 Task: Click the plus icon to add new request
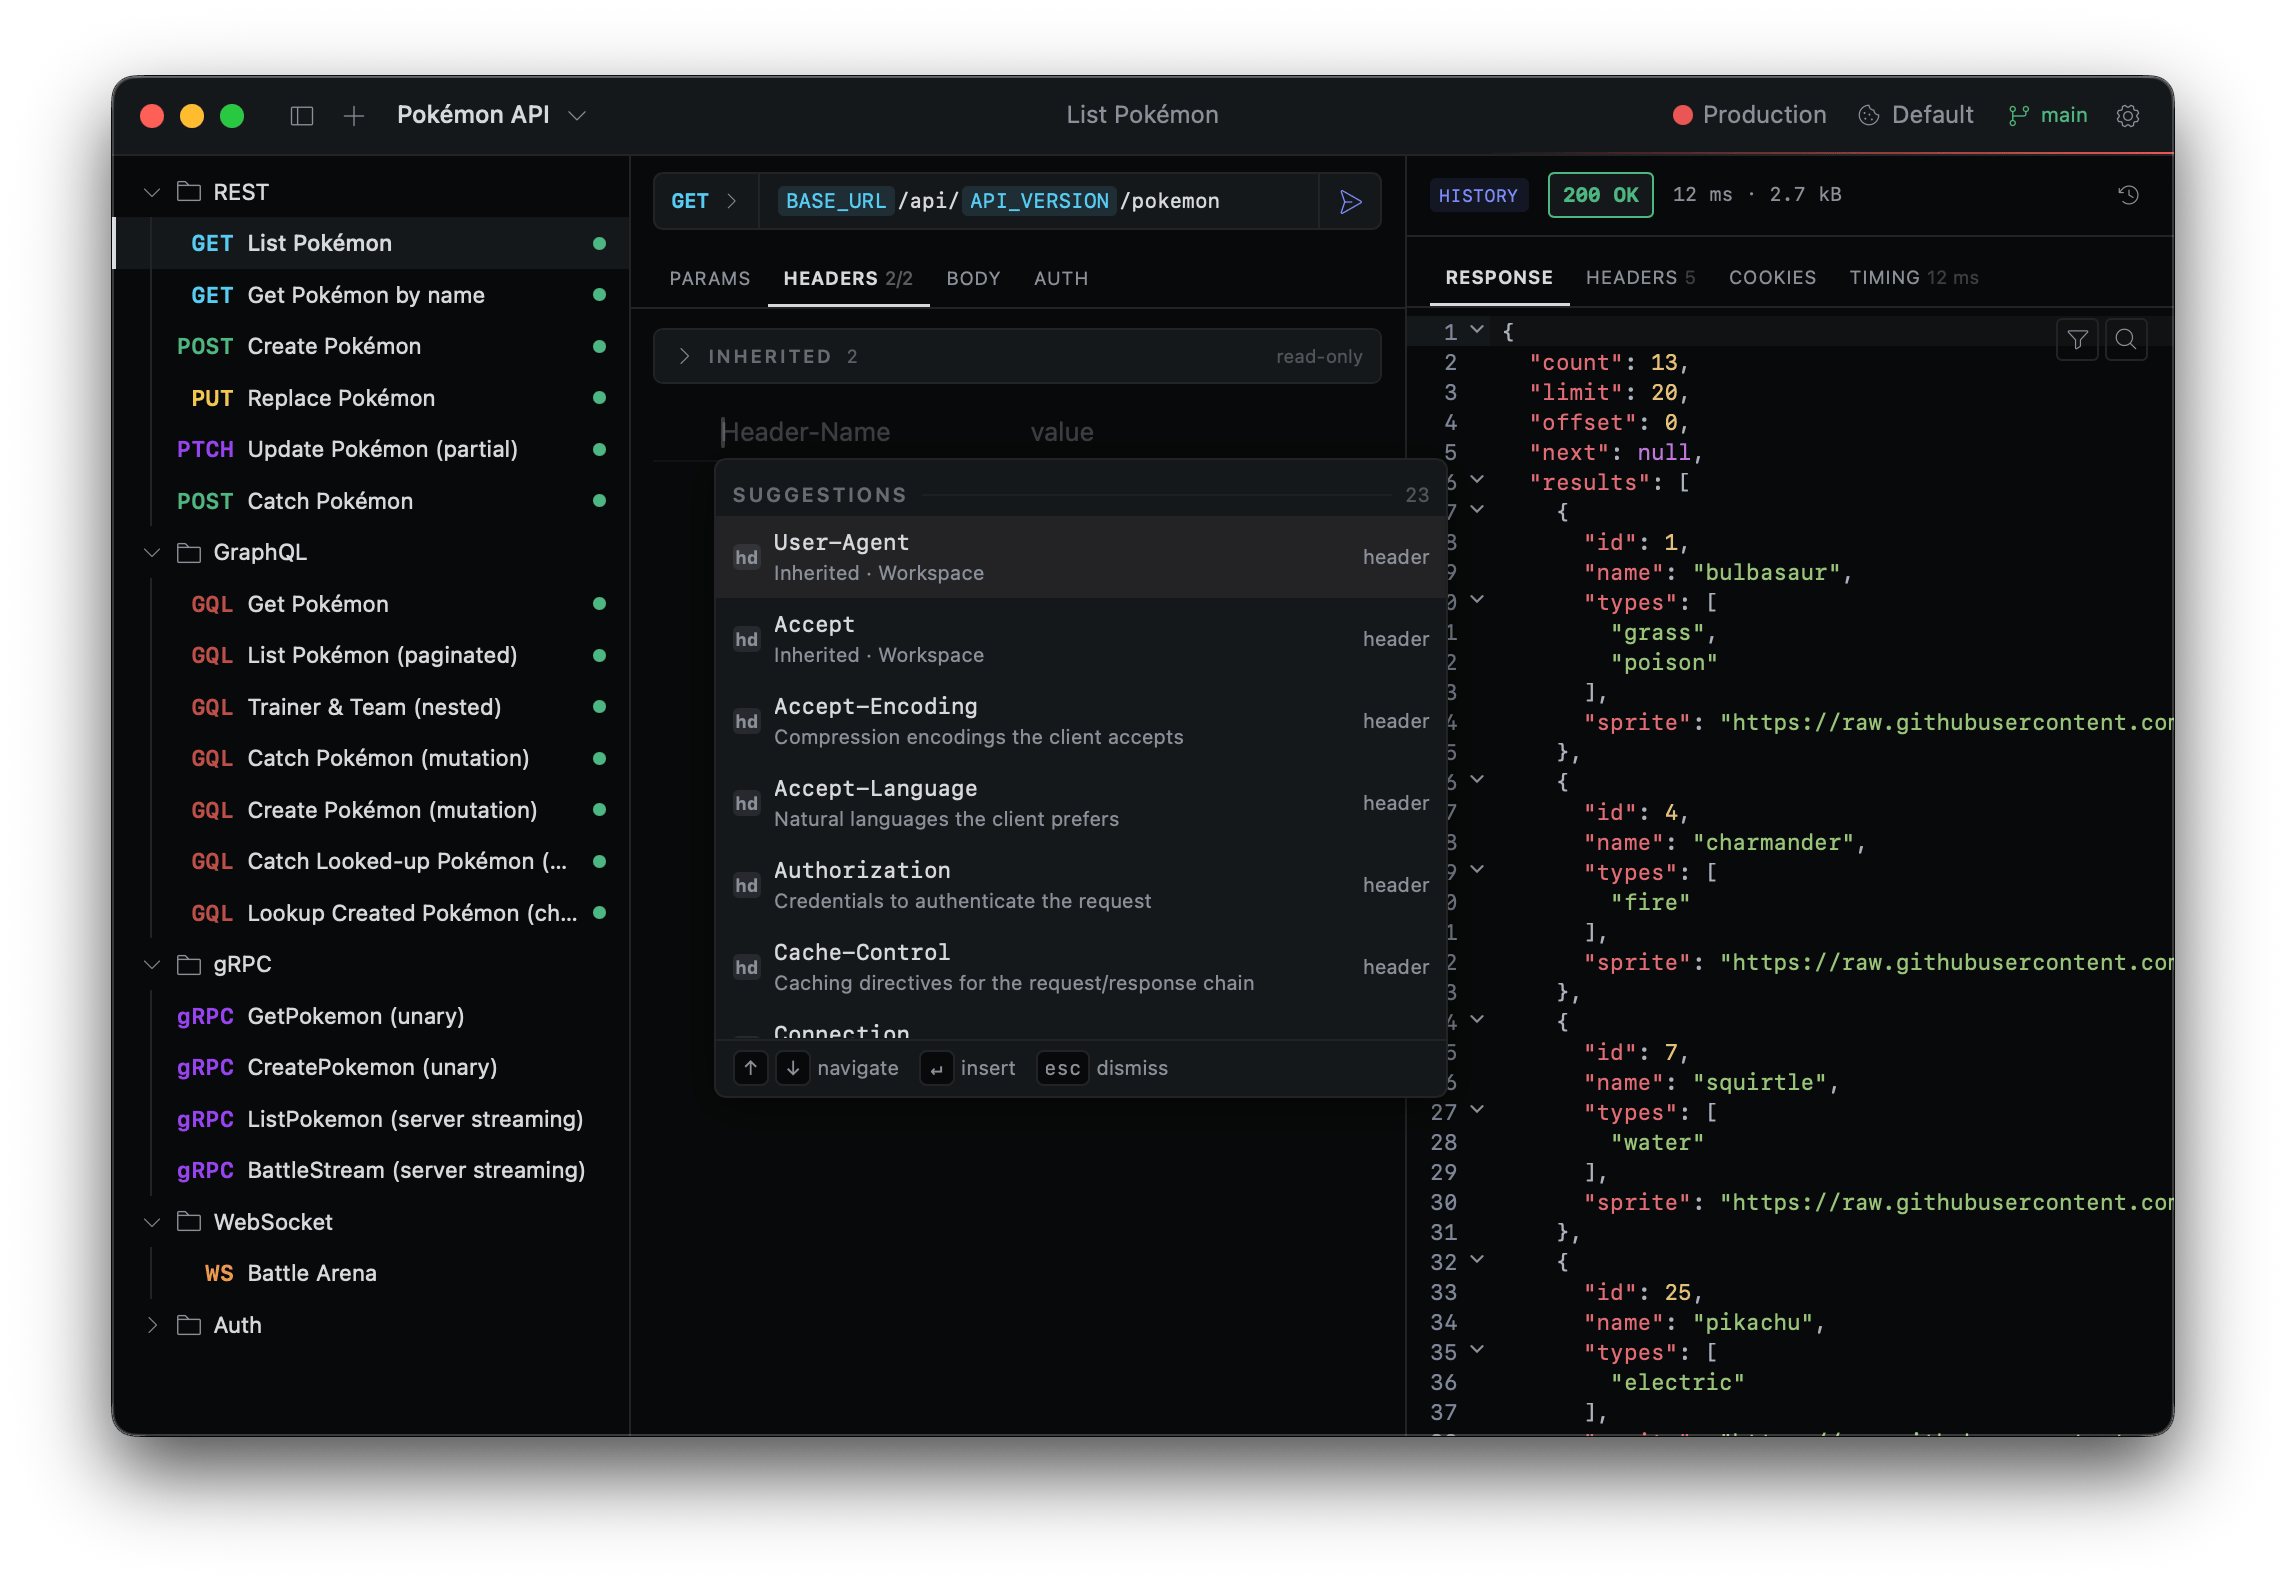click(353, 116)
